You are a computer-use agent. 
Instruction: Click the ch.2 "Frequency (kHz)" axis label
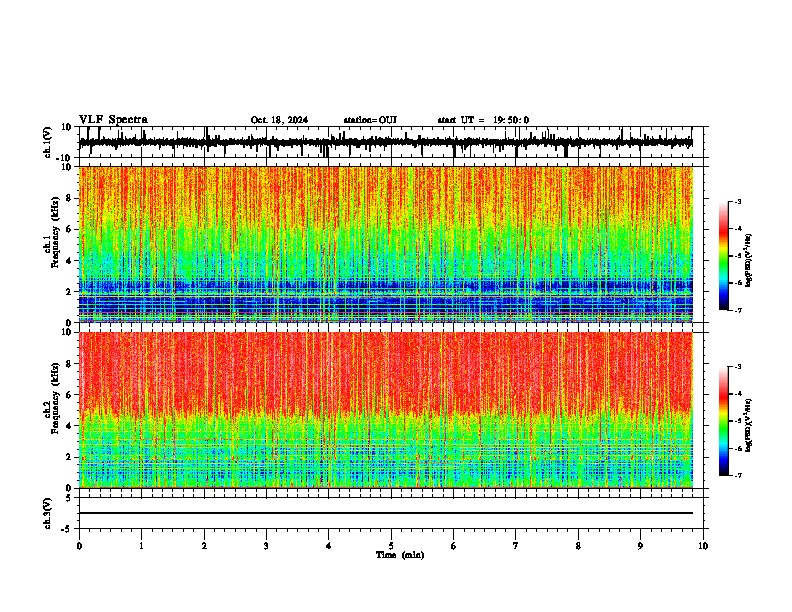(56, 397)
